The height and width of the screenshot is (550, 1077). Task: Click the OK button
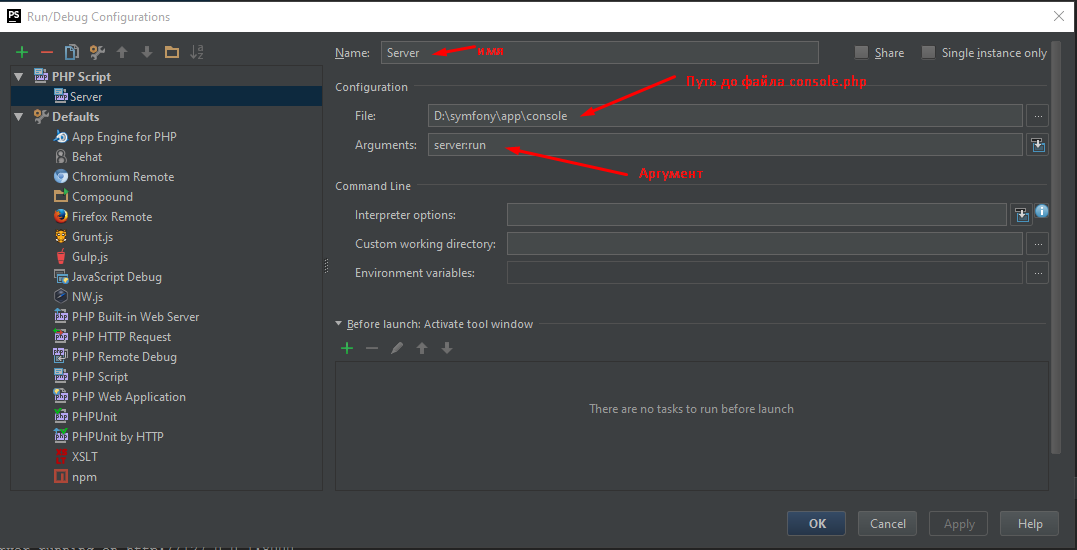click(x=817, y=523)
